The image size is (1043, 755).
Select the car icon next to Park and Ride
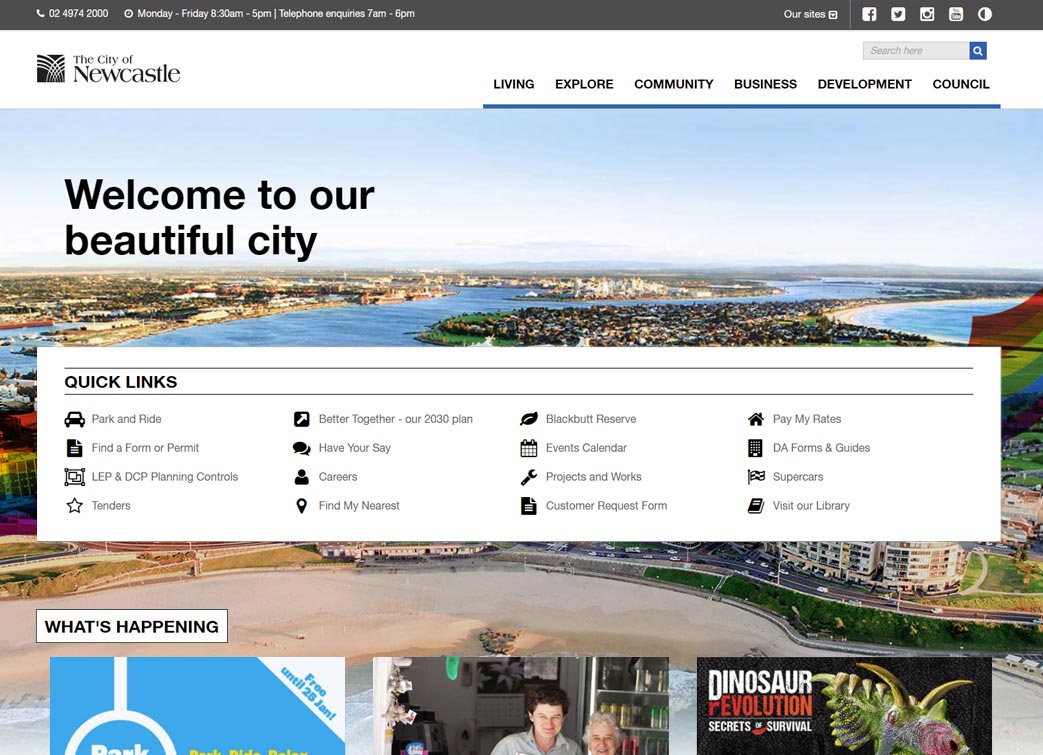click(x=74, y=418)
